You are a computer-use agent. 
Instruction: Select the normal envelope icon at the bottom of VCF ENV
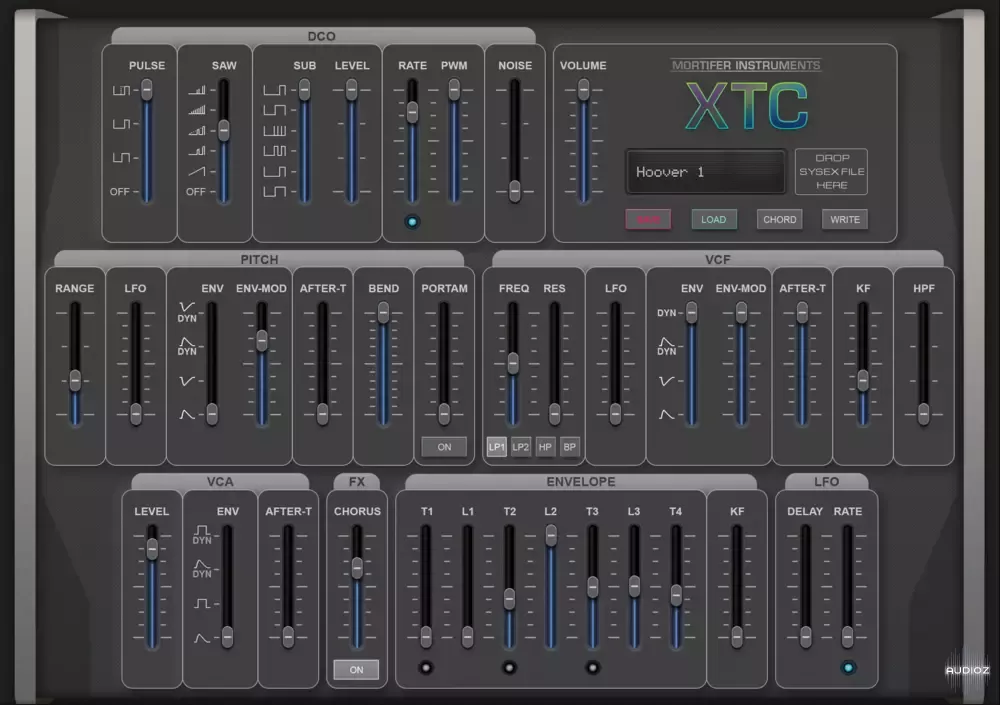coord(666,414)
